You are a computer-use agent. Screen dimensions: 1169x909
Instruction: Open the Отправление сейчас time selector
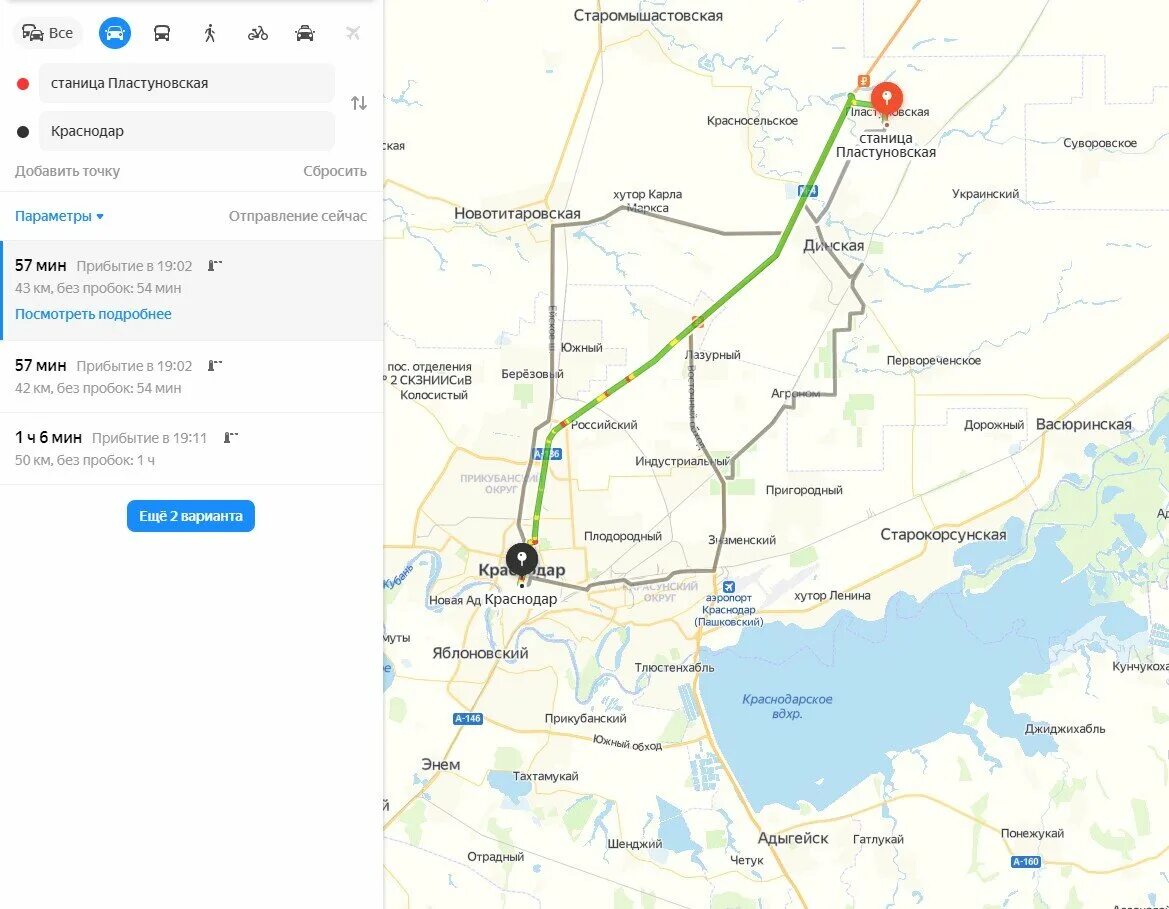297,216
